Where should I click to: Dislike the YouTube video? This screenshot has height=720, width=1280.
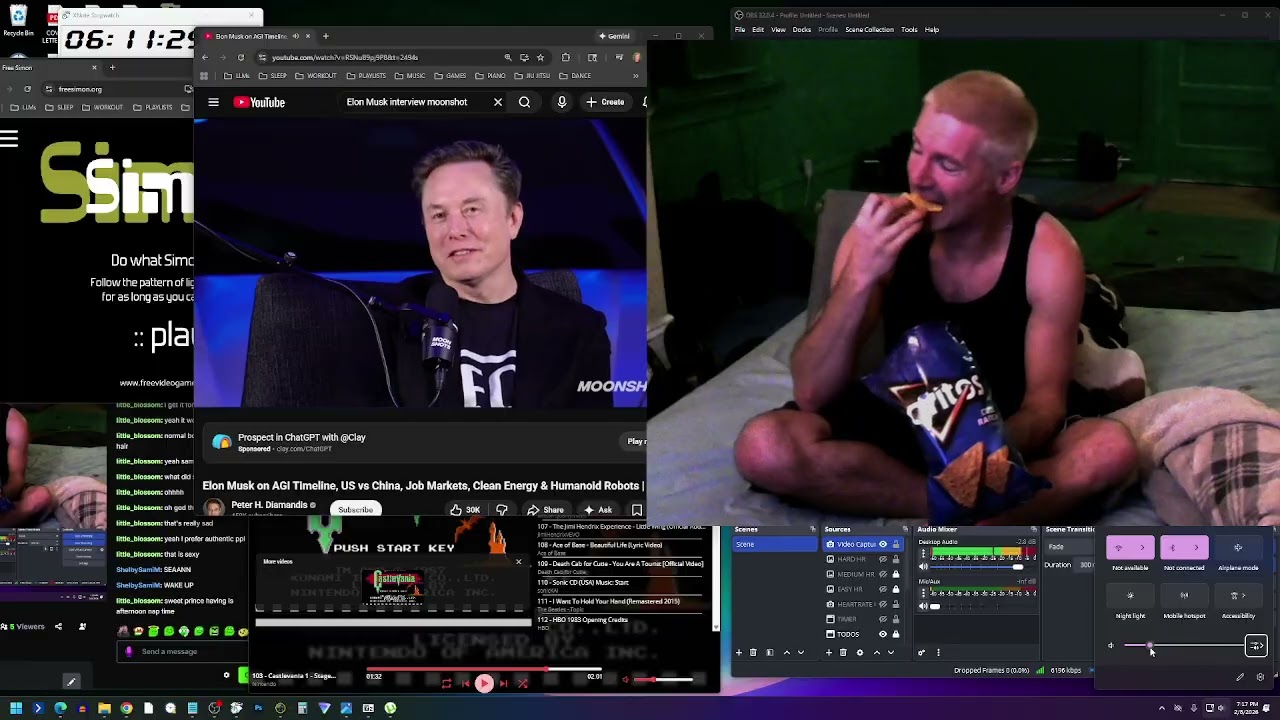tap(502, 510)
